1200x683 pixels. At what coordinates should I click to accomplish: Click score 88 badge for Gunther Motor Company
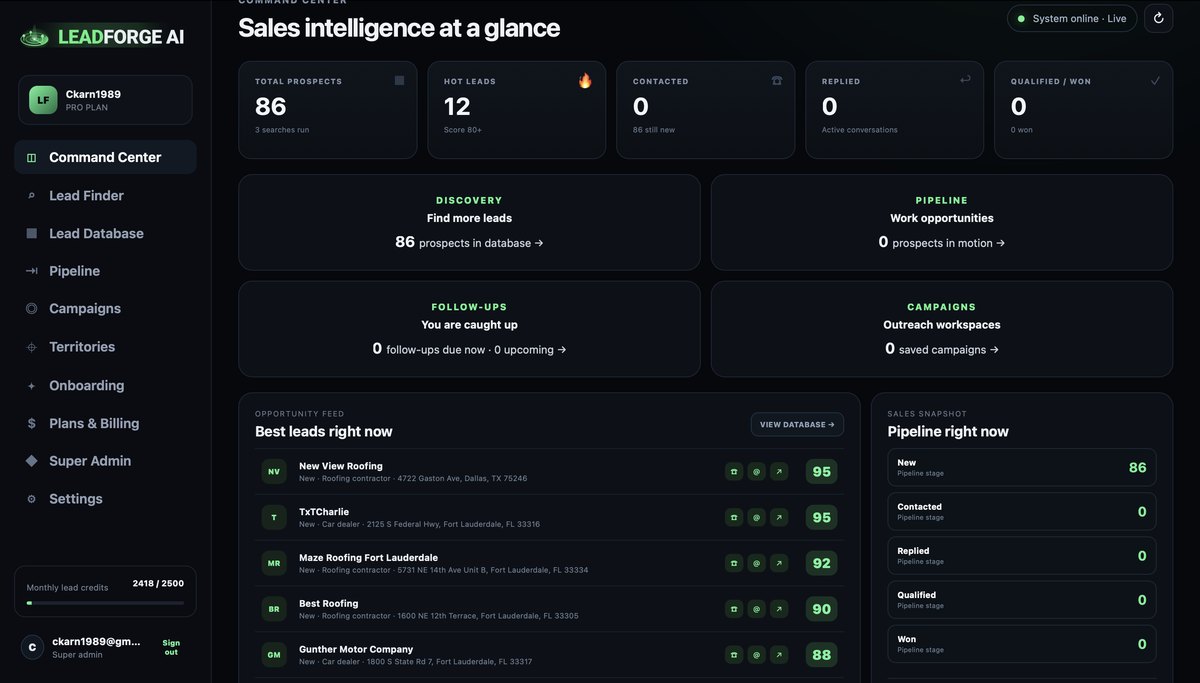[821, 655]
